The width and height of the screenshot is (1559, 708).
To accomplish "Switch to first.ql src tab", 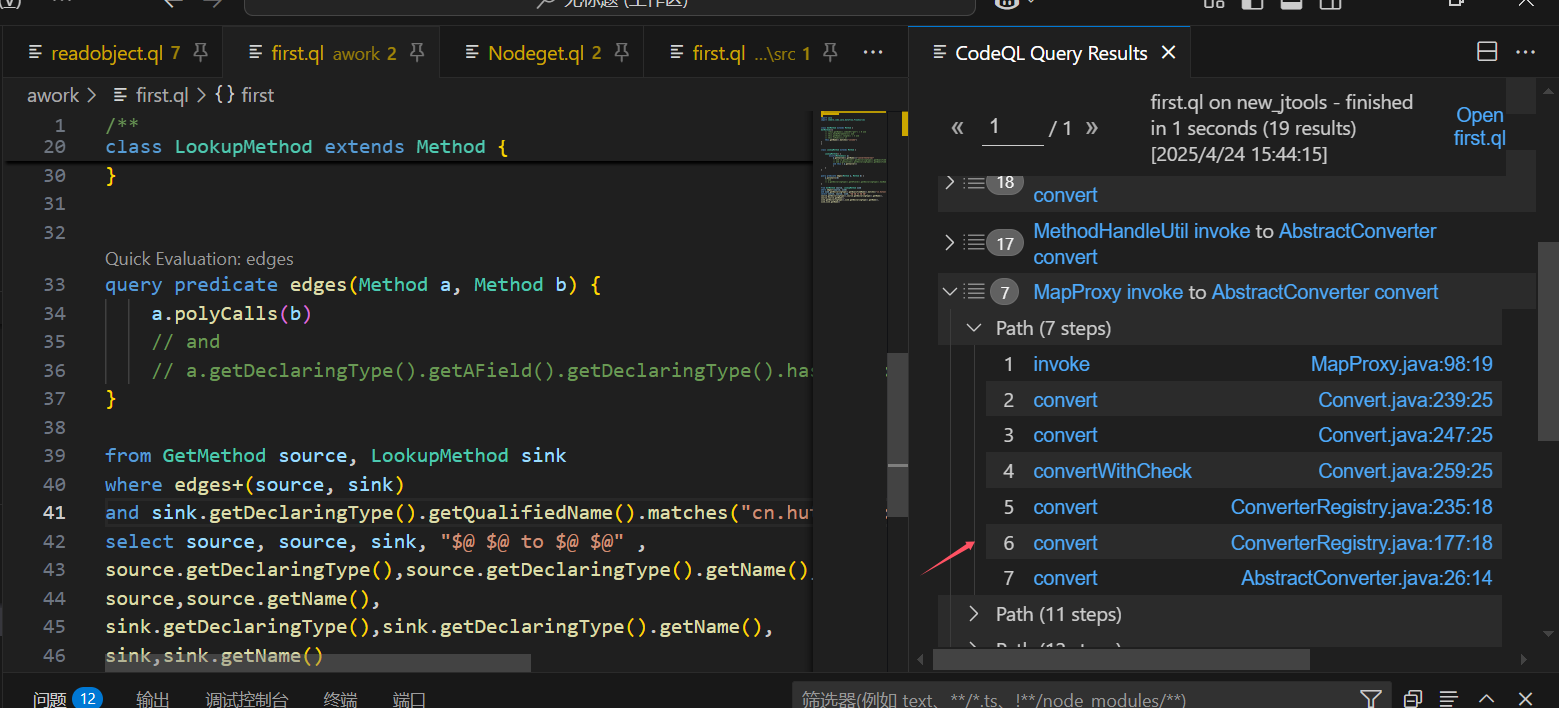I will [x=745, y=53].
